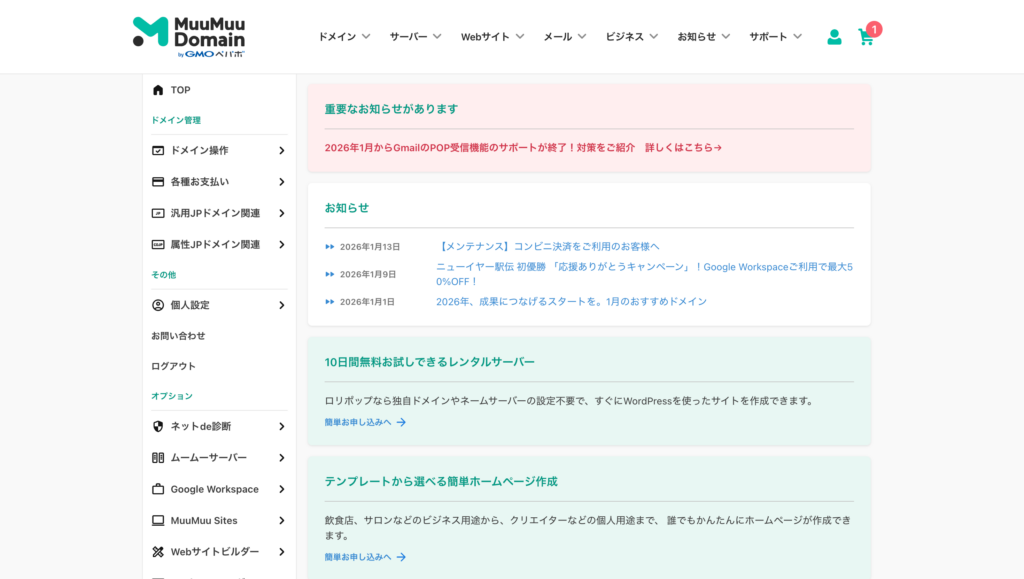Expand ドメイン操作 sidebar chevron

coord(282,151)
